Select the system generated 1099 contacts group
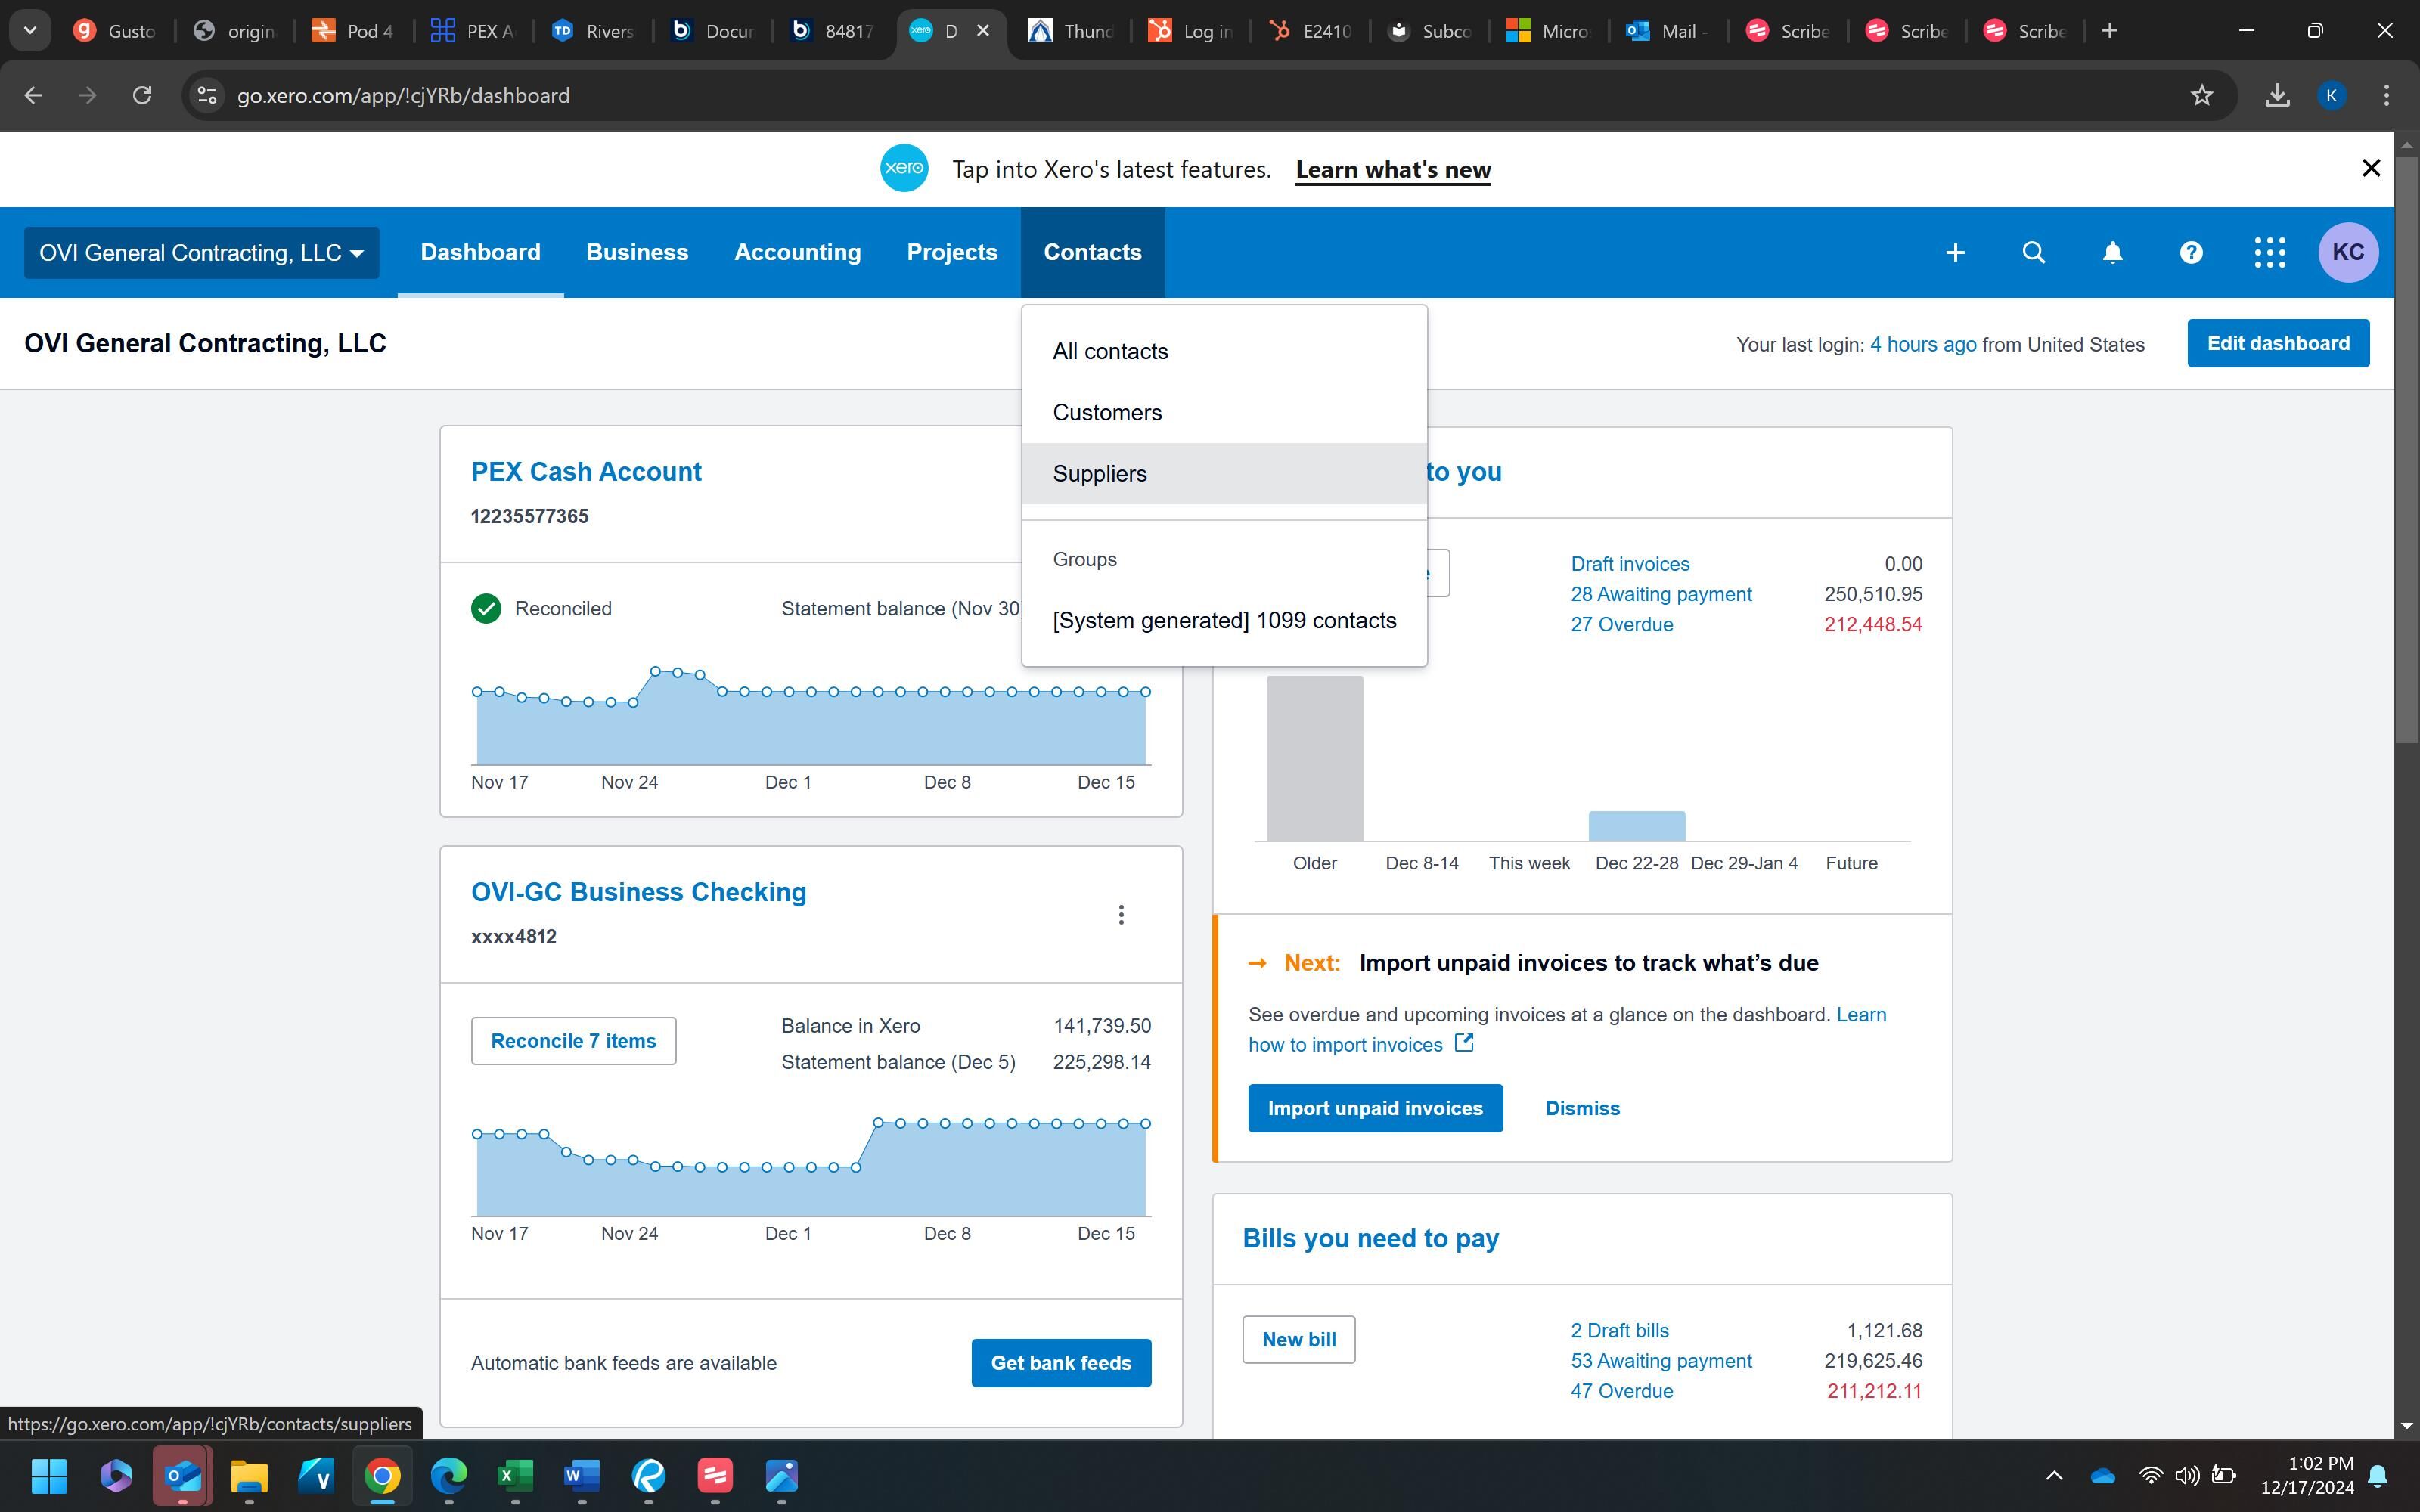The width and height of the screenshot is (2420, 1512). tap(1224, 621)
